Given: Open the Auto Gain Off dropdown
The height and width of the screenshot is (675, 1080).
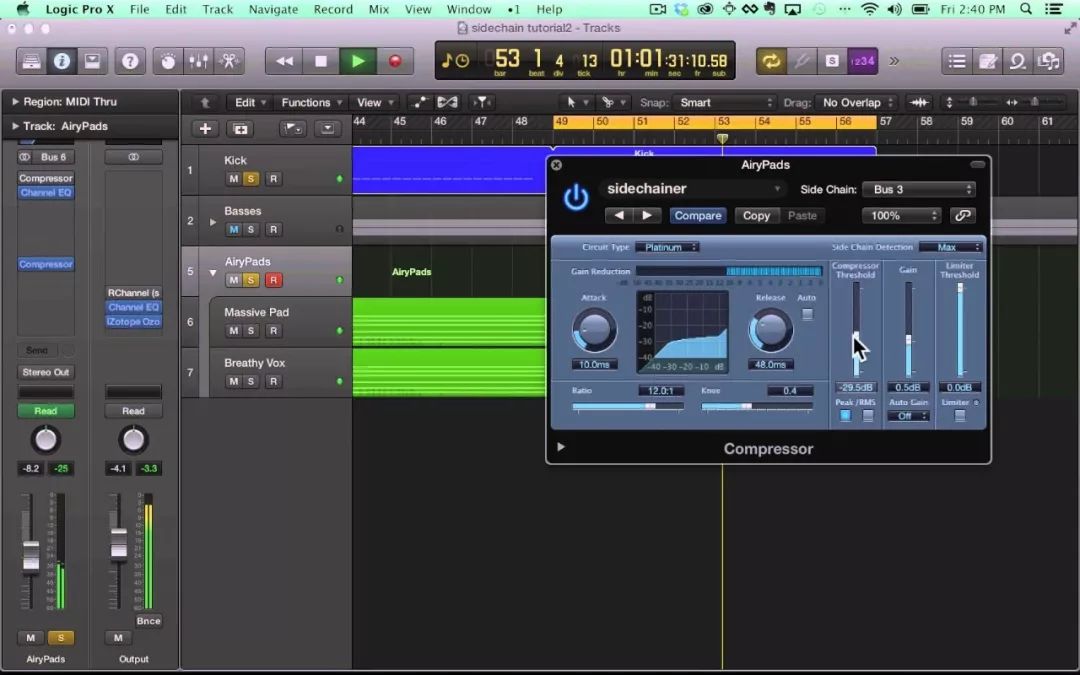Looking at the screenshot, I should tap(908, 416).
